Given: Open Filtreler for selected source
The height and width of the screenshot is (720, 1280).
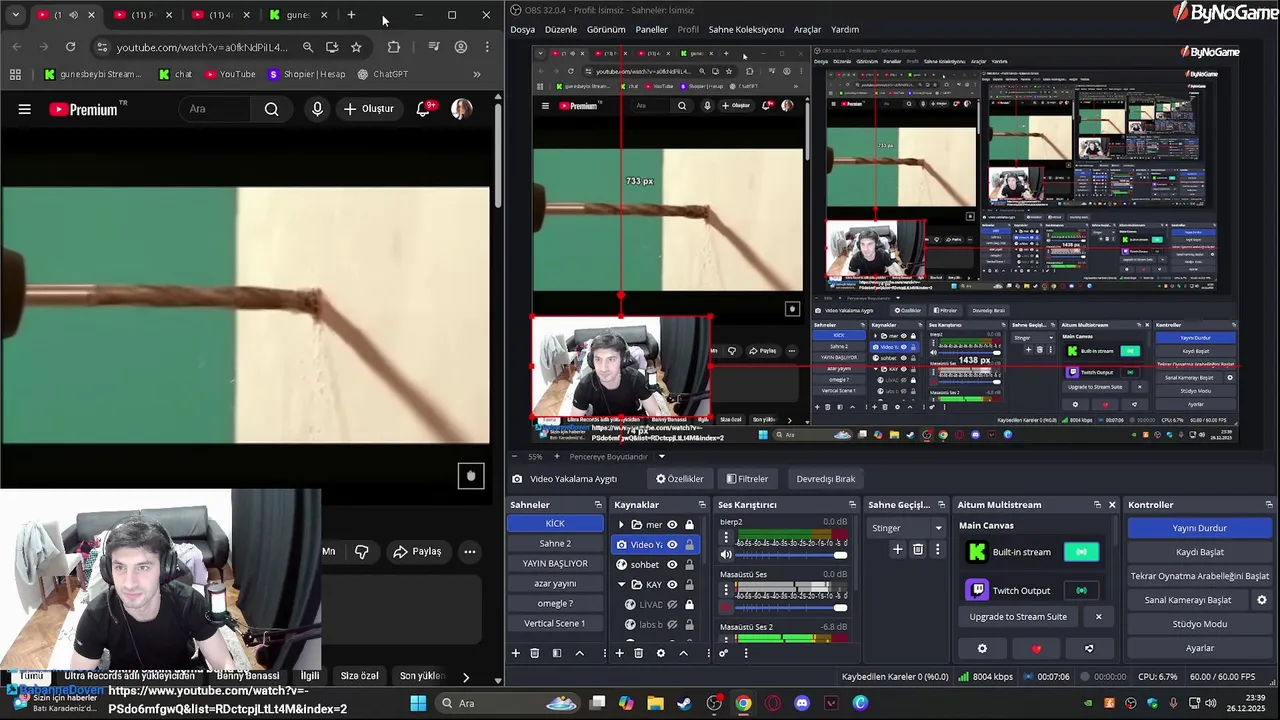Looking at the screenshot, I should (x=747, y=479).
